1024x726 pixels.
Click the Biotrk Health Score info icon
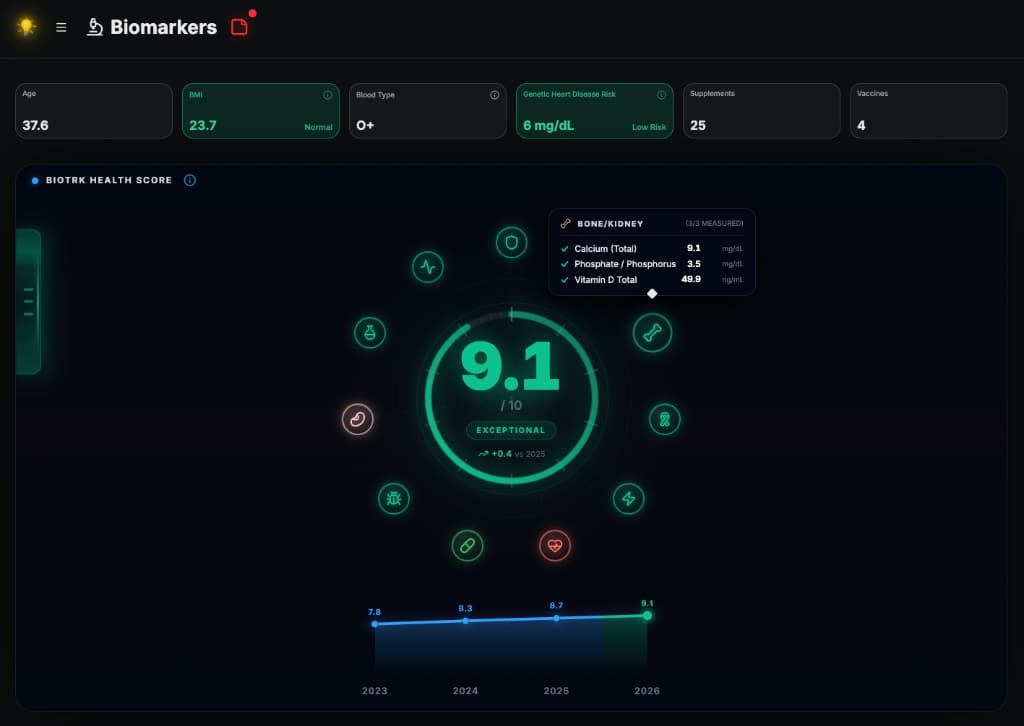(x=190, y=180)
